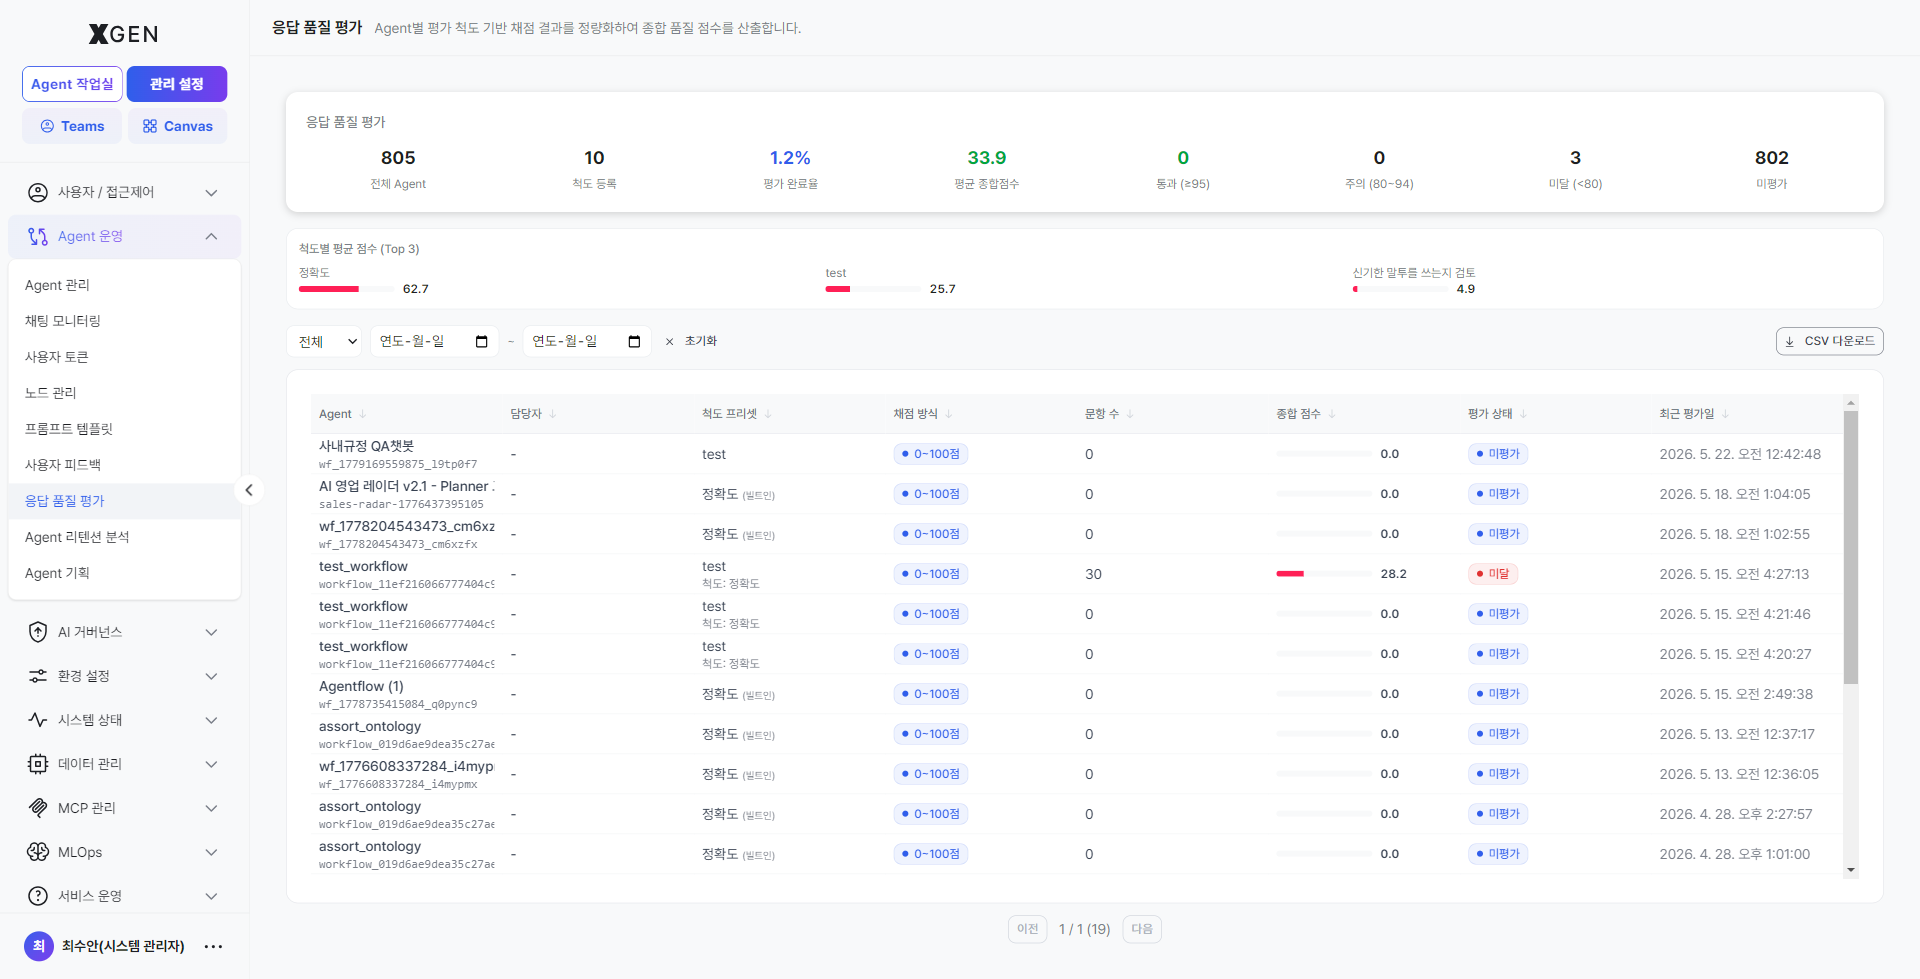Screen dimensions: 1920x979
Task: Open 채팅 모니터링 menu item
Action: 124,321
